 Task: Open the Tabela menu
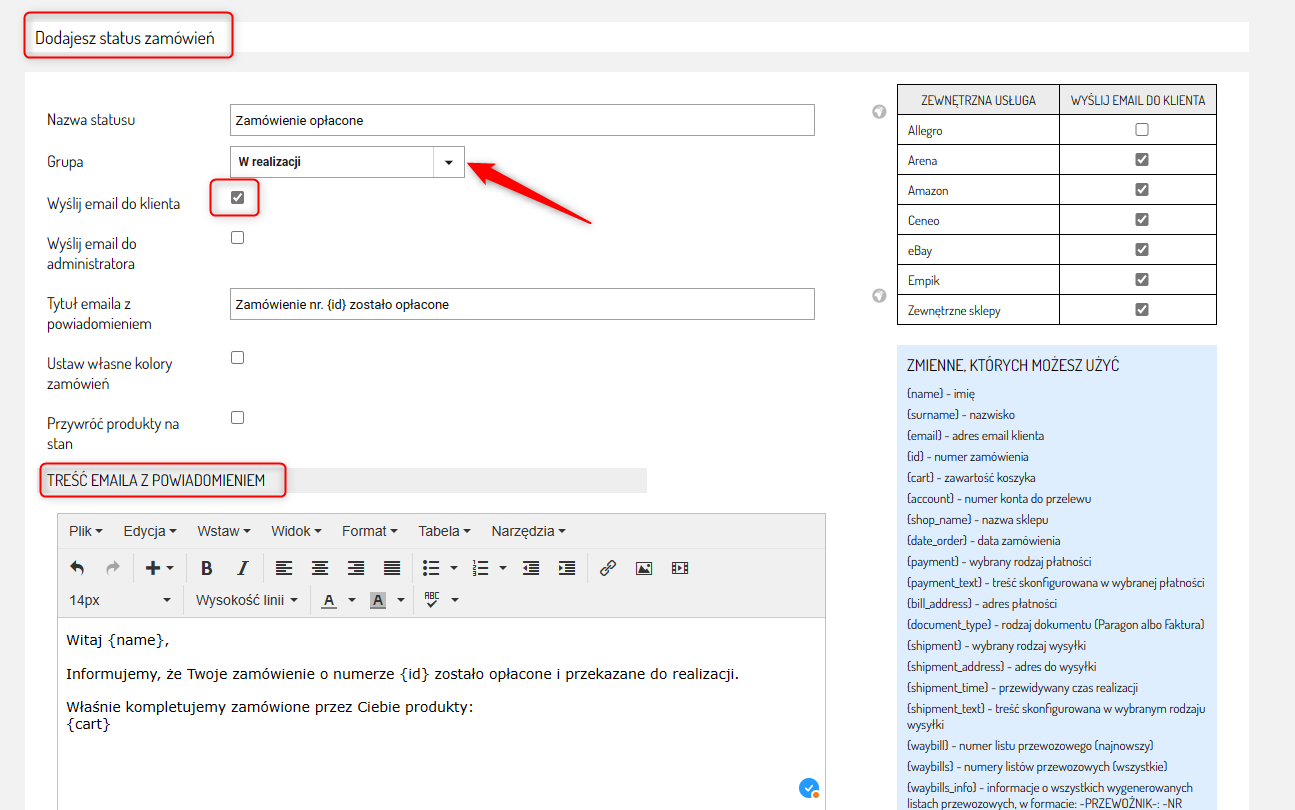444,531
